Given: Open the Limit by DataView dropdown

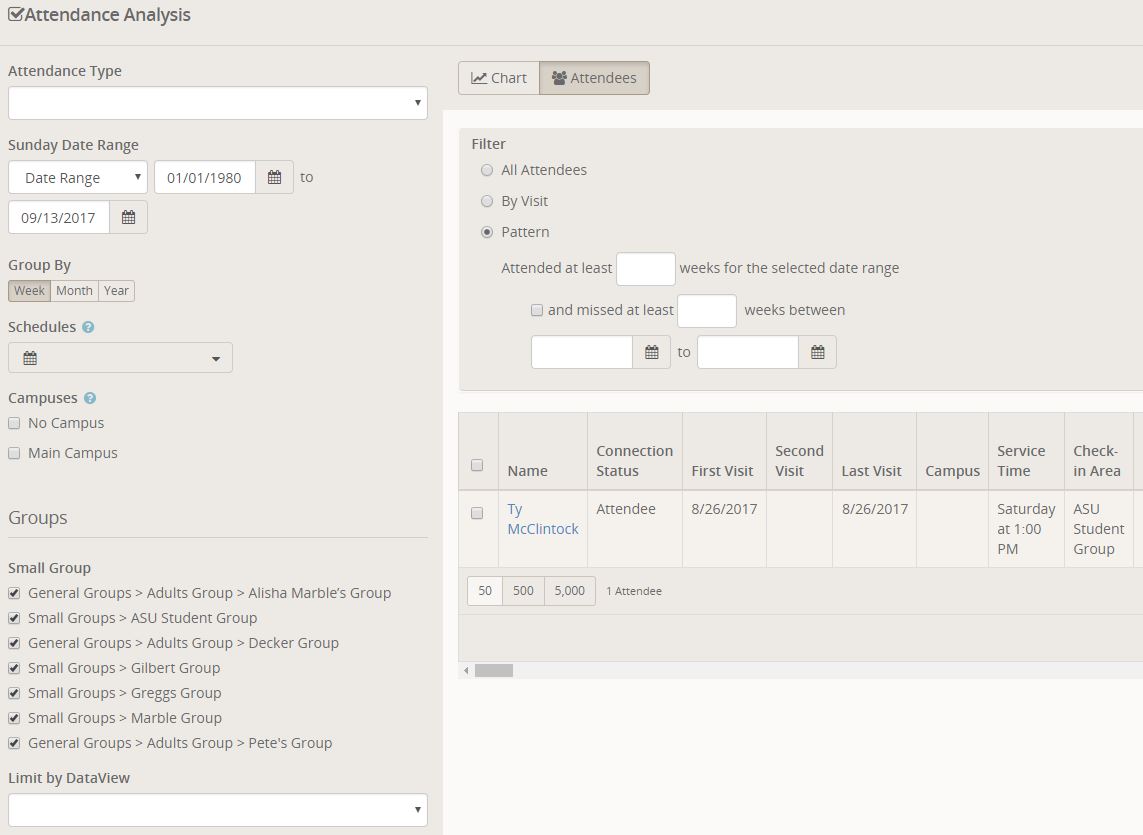Looking at the screenshot, I should pyautogui.click(x=217, y=810).
